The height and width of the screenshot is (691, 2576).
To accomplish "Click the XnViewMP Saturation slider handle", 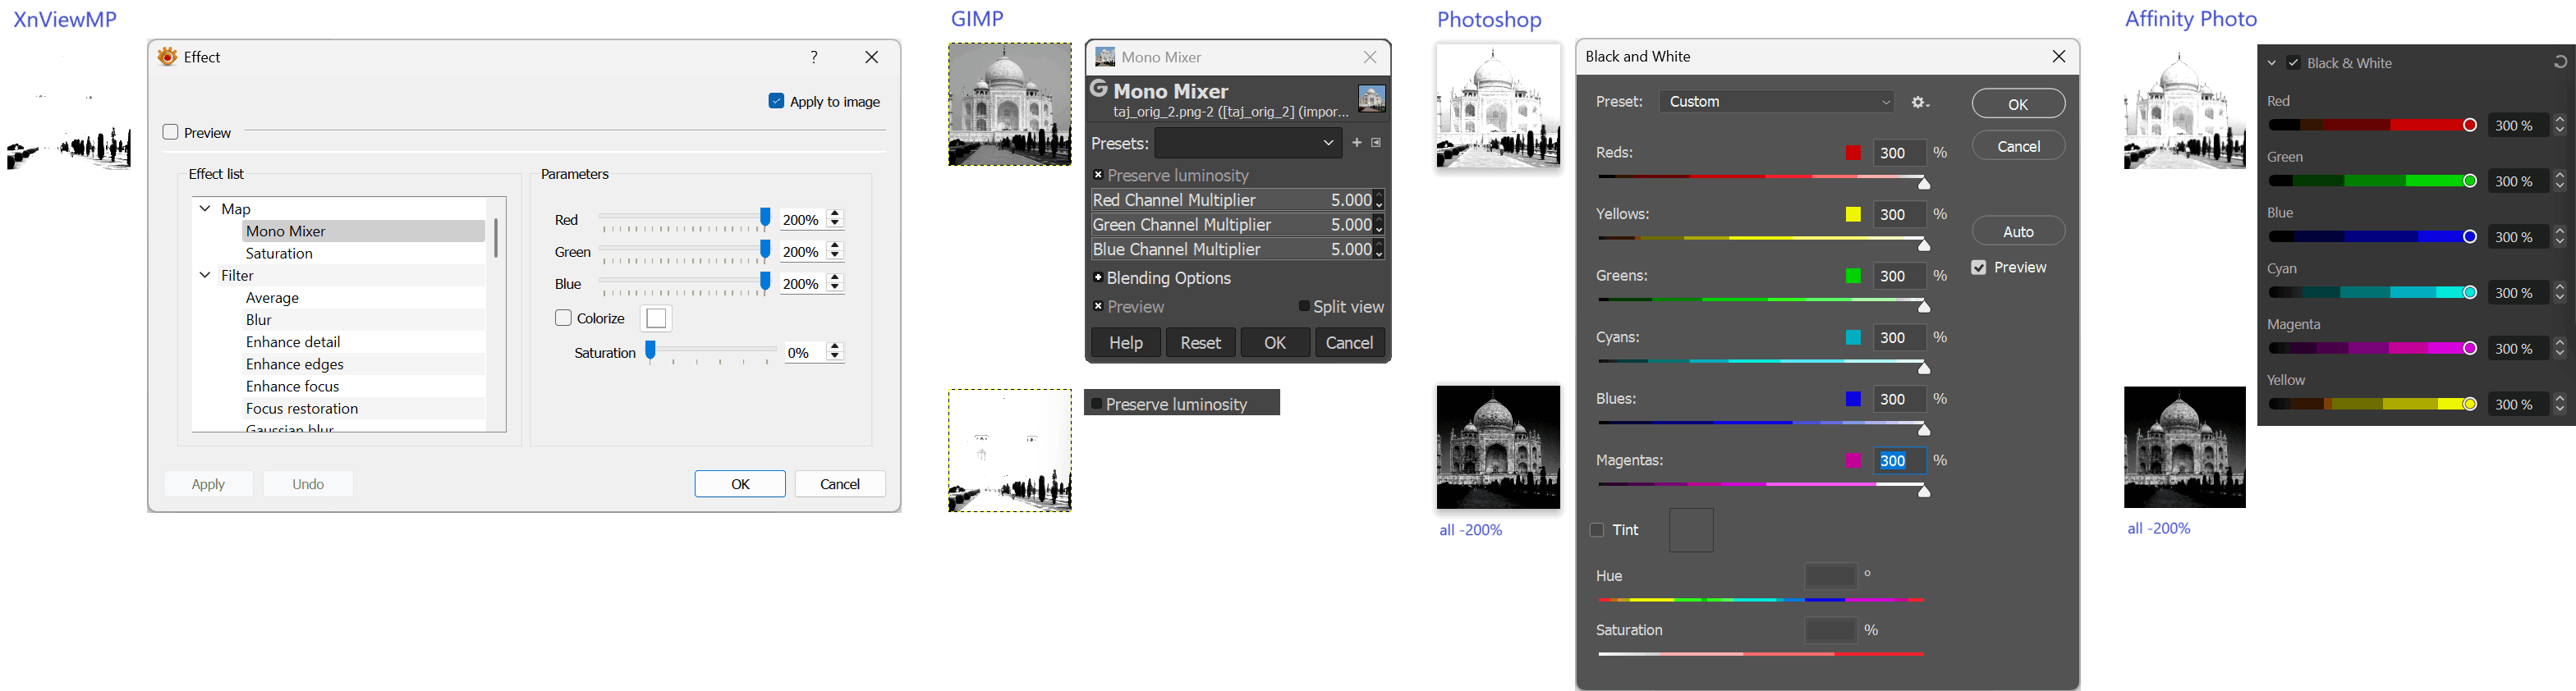I will pyautogui.click(x=651, y=350).
